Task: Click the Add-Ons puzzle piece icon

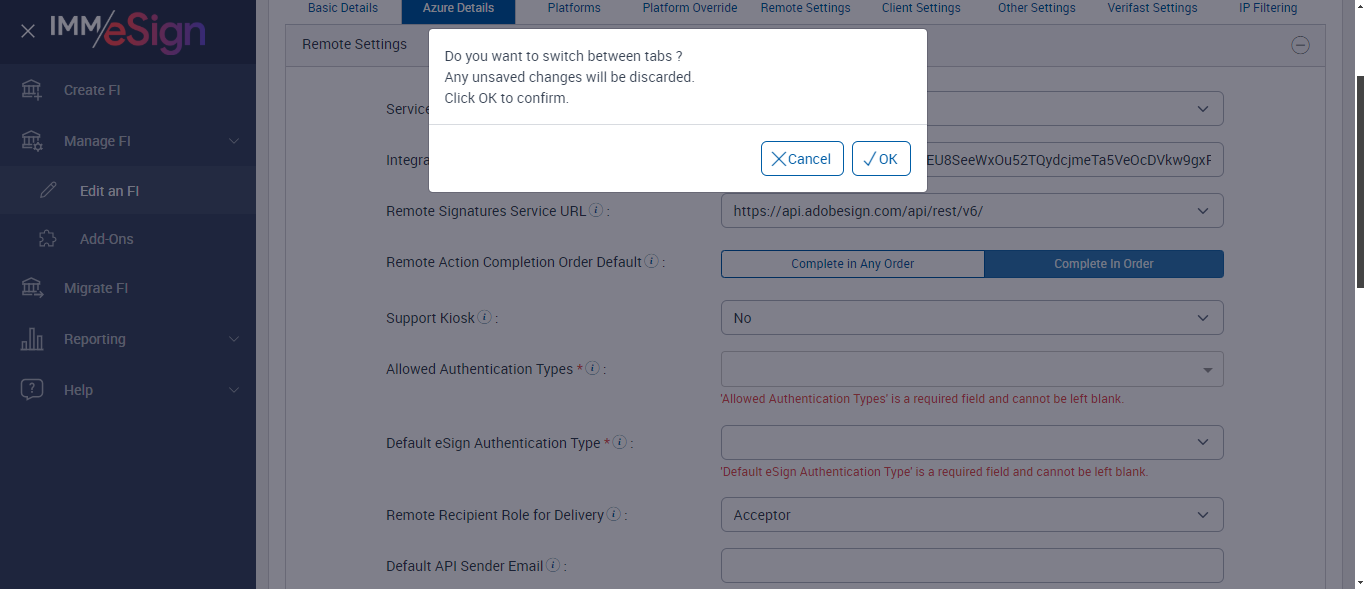Action: pyautogui.click(x=48, y=239)
